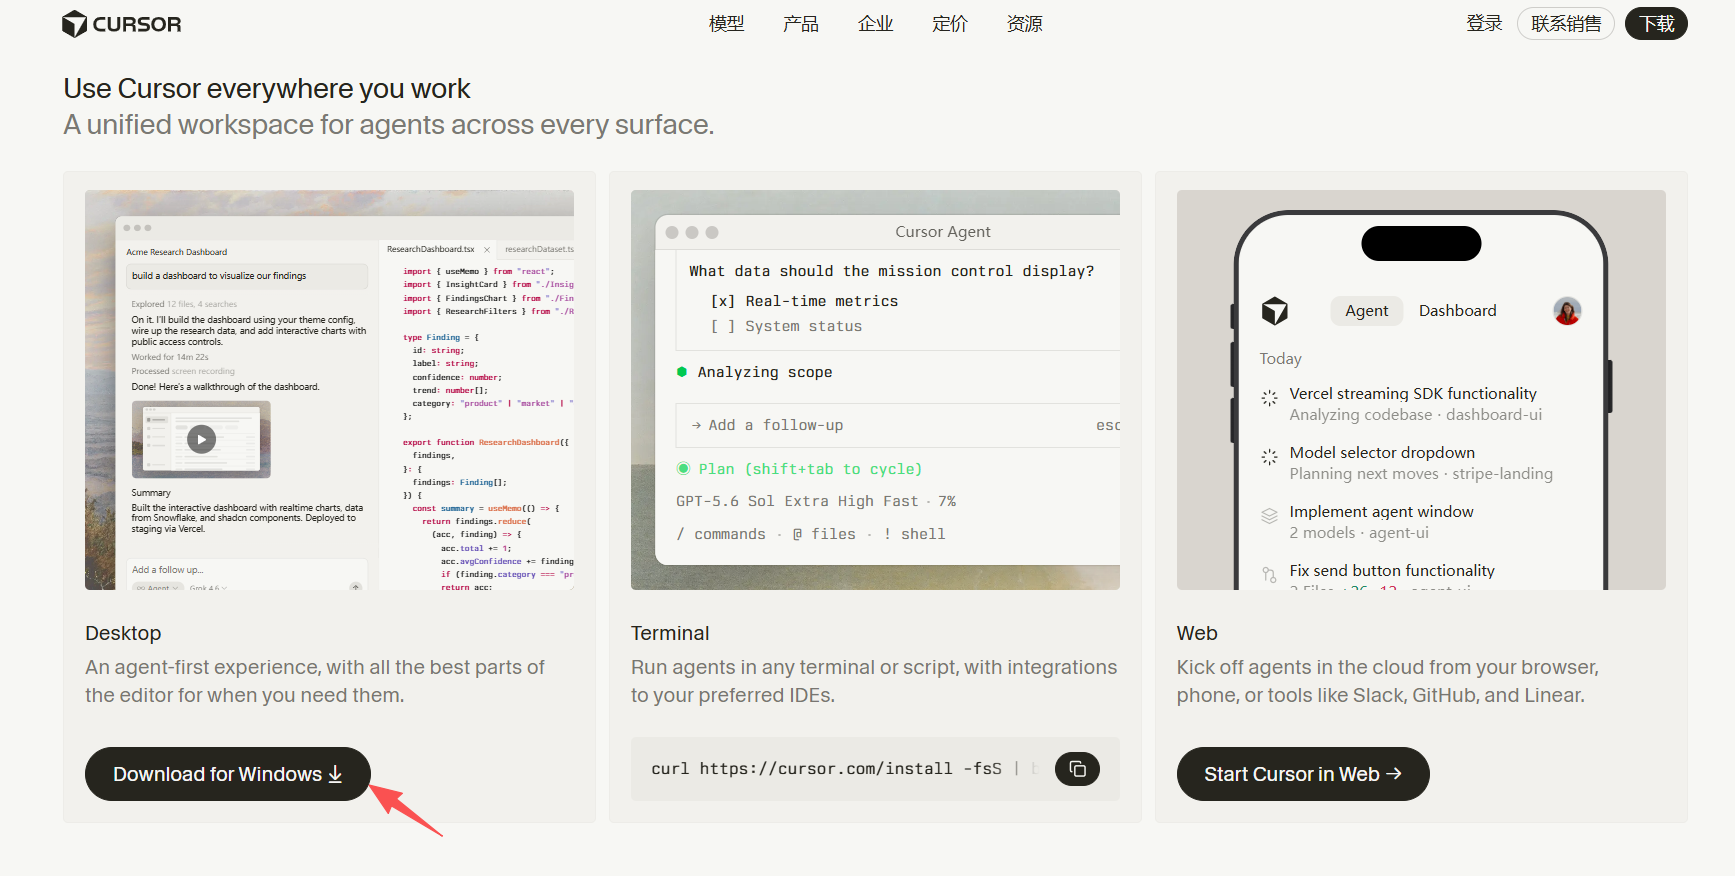Open the user avatar in the phone preview
Screen dimensions: 1735x876
1567,311
